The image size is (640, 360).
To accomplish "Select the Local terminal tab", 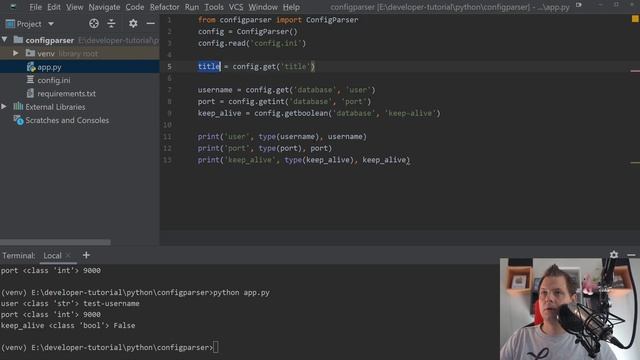I will click(x=52, y=256).
